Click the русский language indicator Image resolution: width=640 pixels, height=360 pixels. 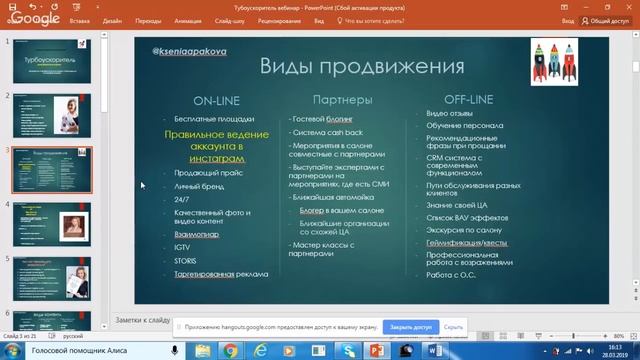coord(73,336)
